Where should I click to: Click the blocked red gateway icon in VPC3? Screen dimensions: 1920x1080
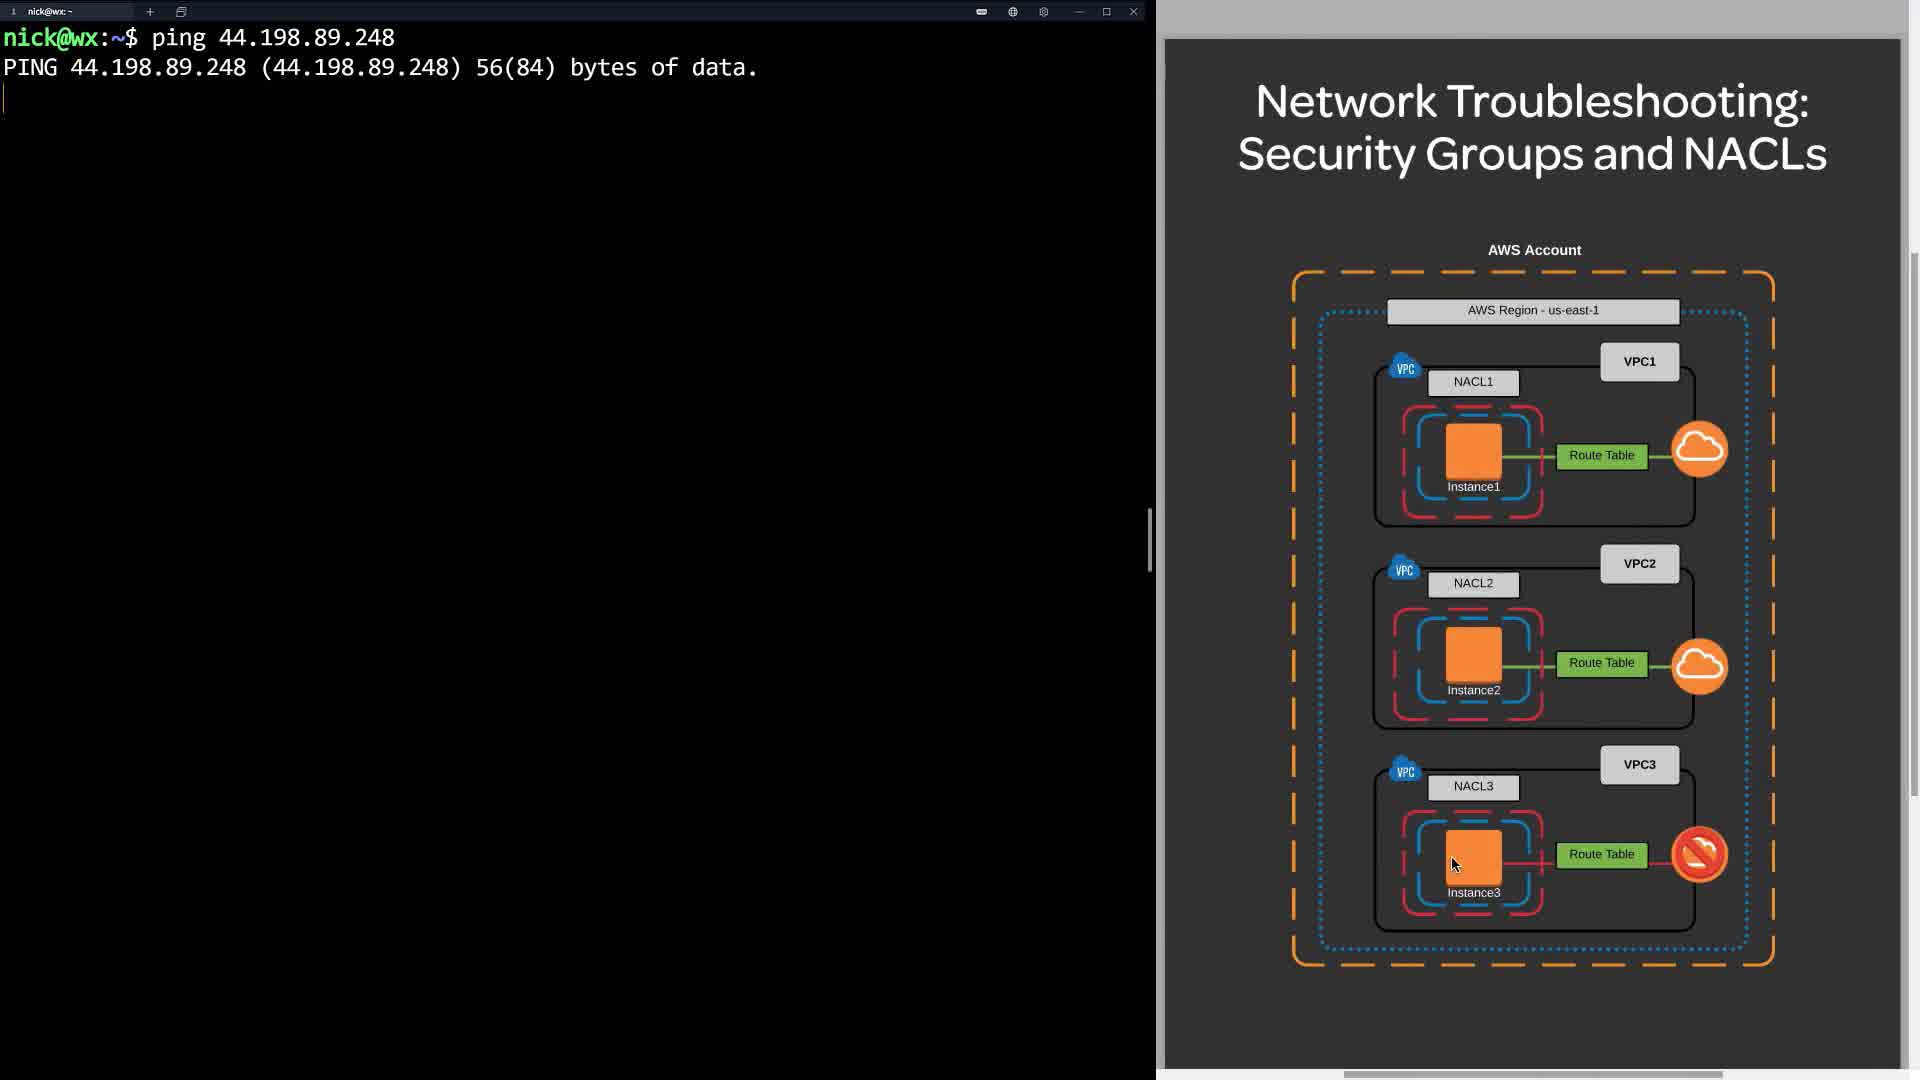(x=1699, y=854)
